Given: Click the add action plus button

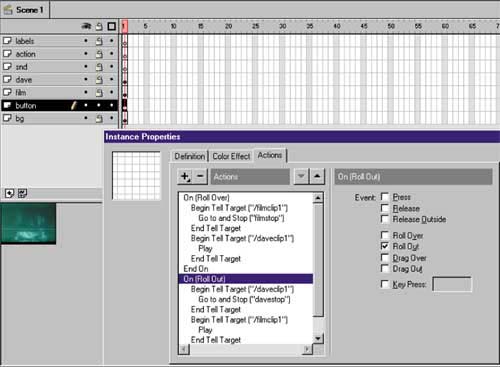Looking at the screenshot, I should (185, 177).
